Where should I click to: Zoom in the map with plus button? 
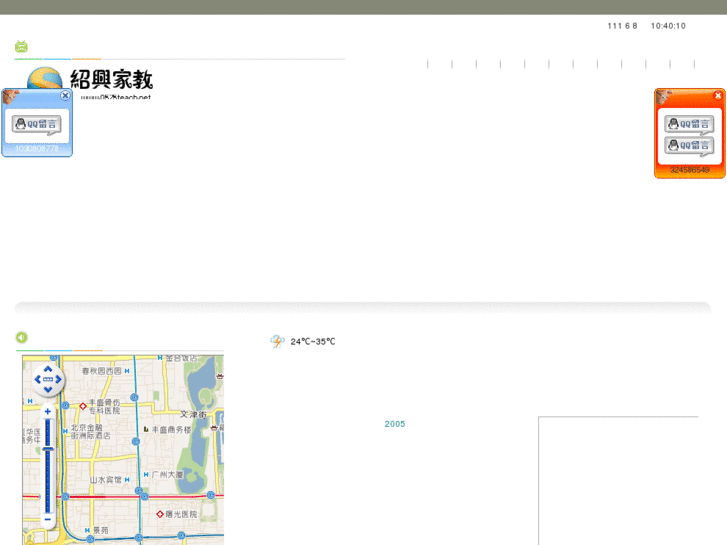pyautogui.click(x=47, y=411)
